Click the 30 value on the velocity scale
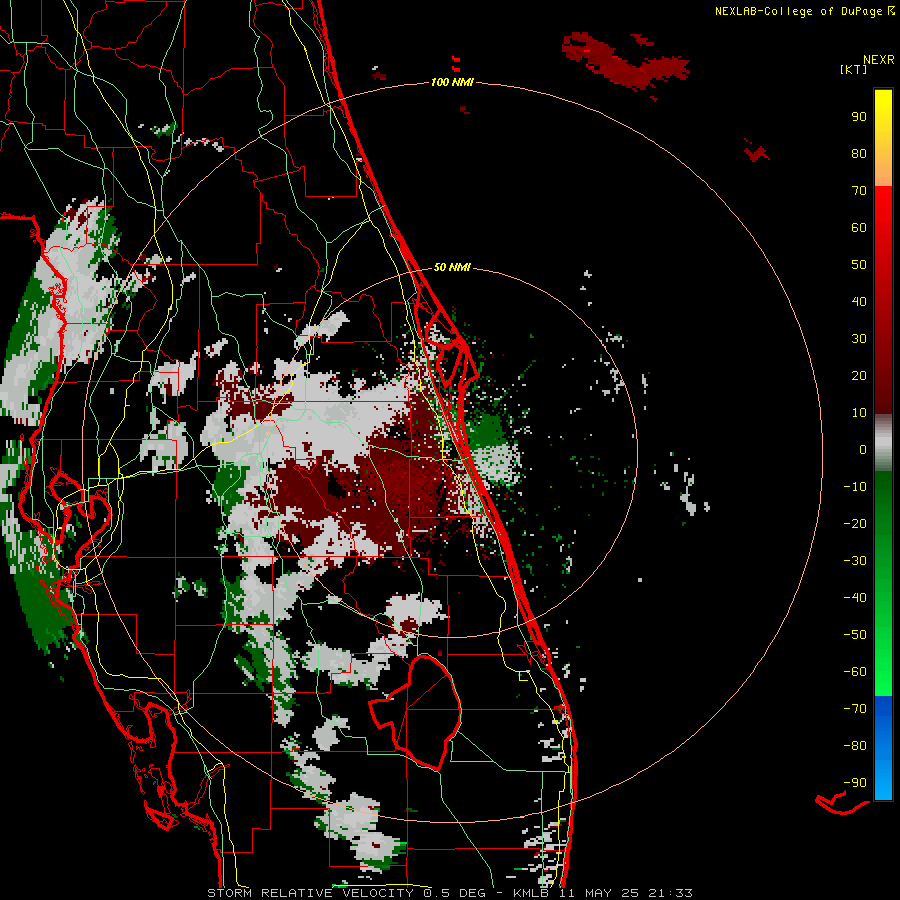Image resolution: width=900 pixels, height=900 pixels. (x=859, y=339)
